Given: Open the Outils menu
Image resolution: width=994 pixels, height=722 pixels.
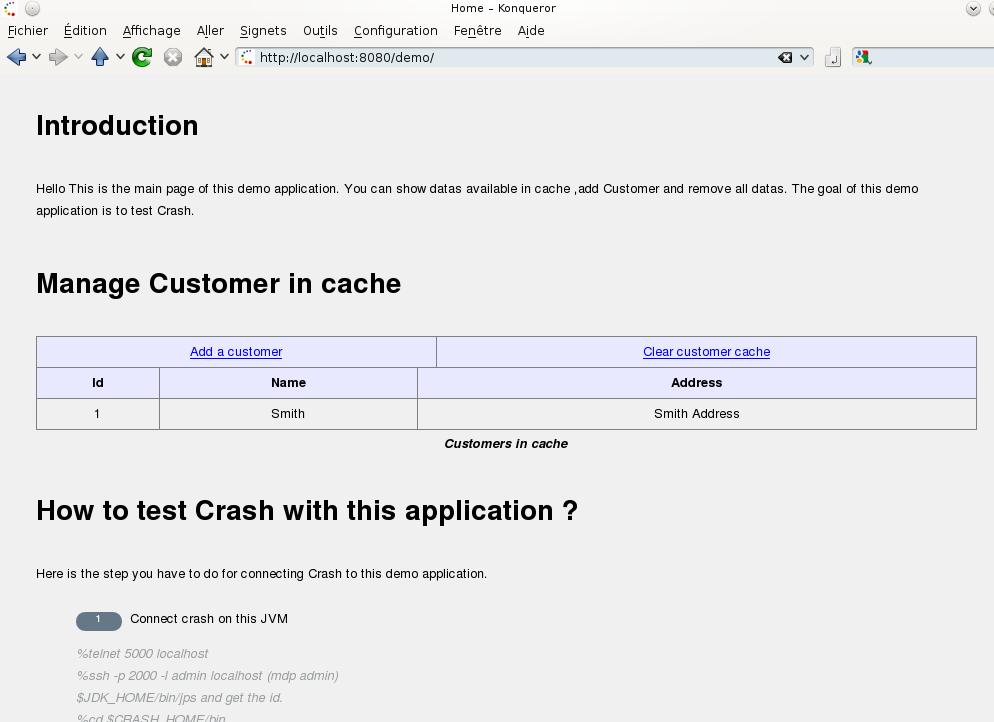Looking at the screenshot, I should (x=320, y=30).
